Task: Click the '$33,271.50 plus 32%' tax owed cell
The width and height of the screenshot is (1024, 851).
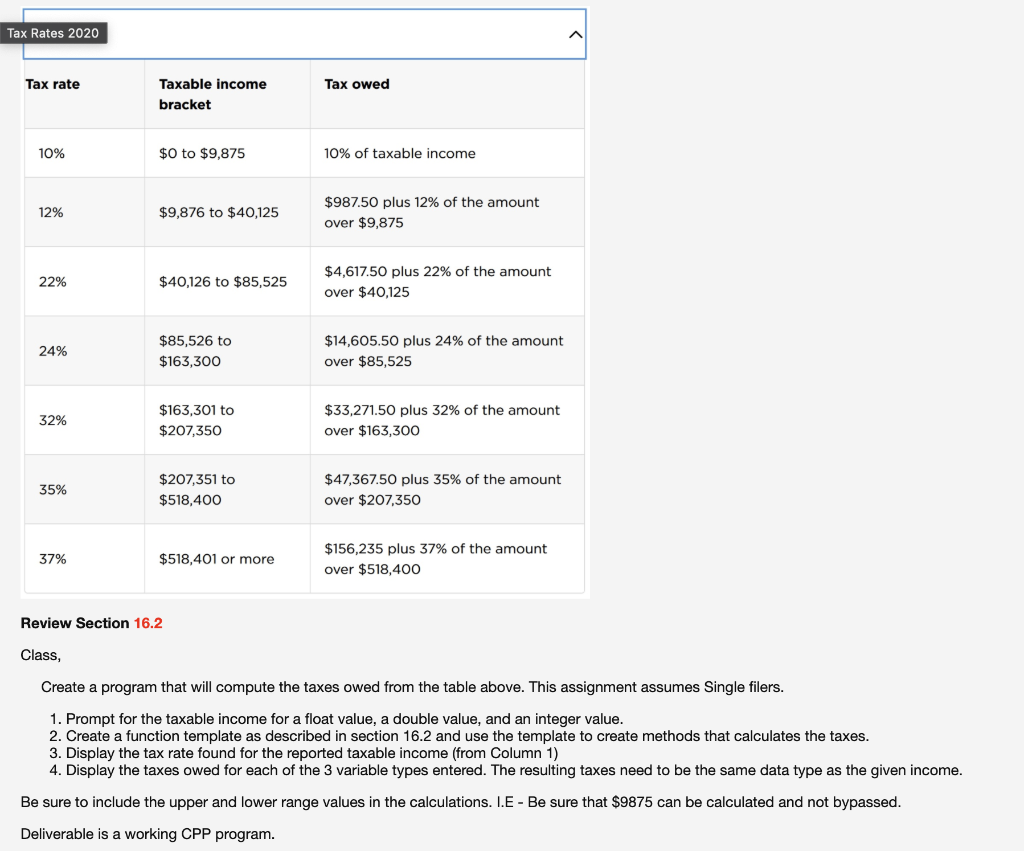Action: [x=447, y=420]
